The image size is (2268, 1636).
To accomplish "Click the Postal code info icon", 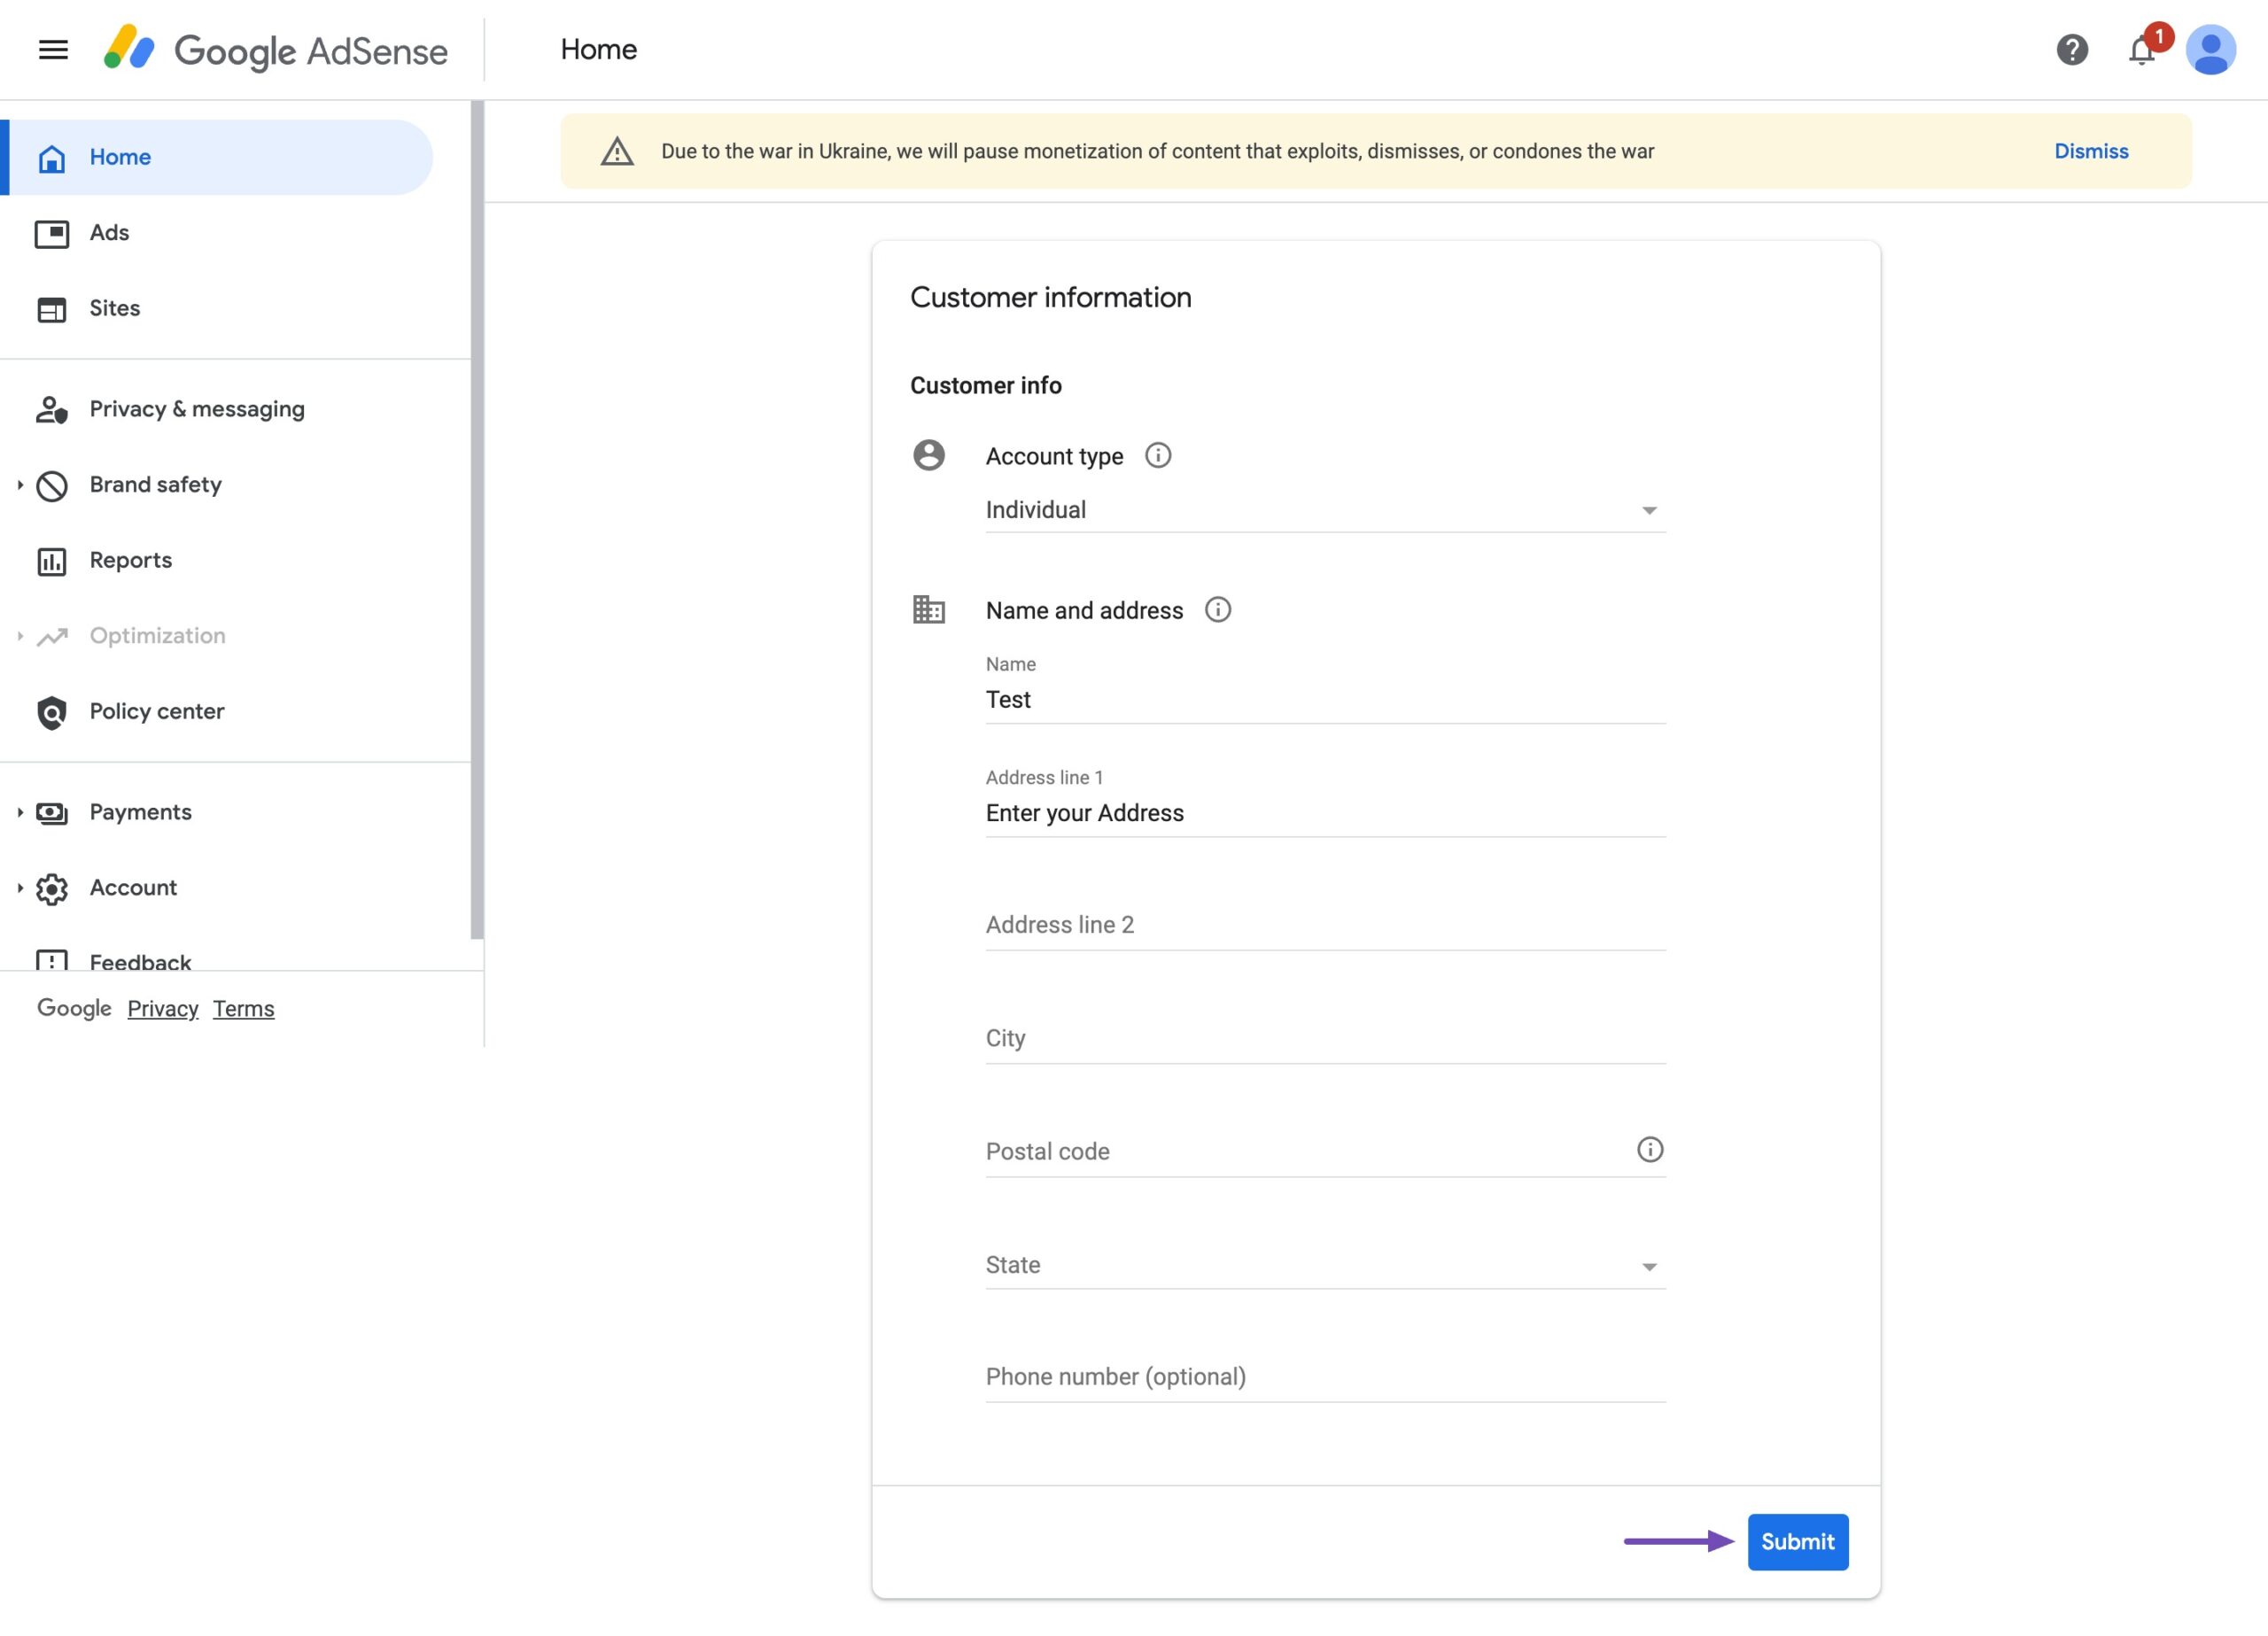I will tap(1648, 1148).
